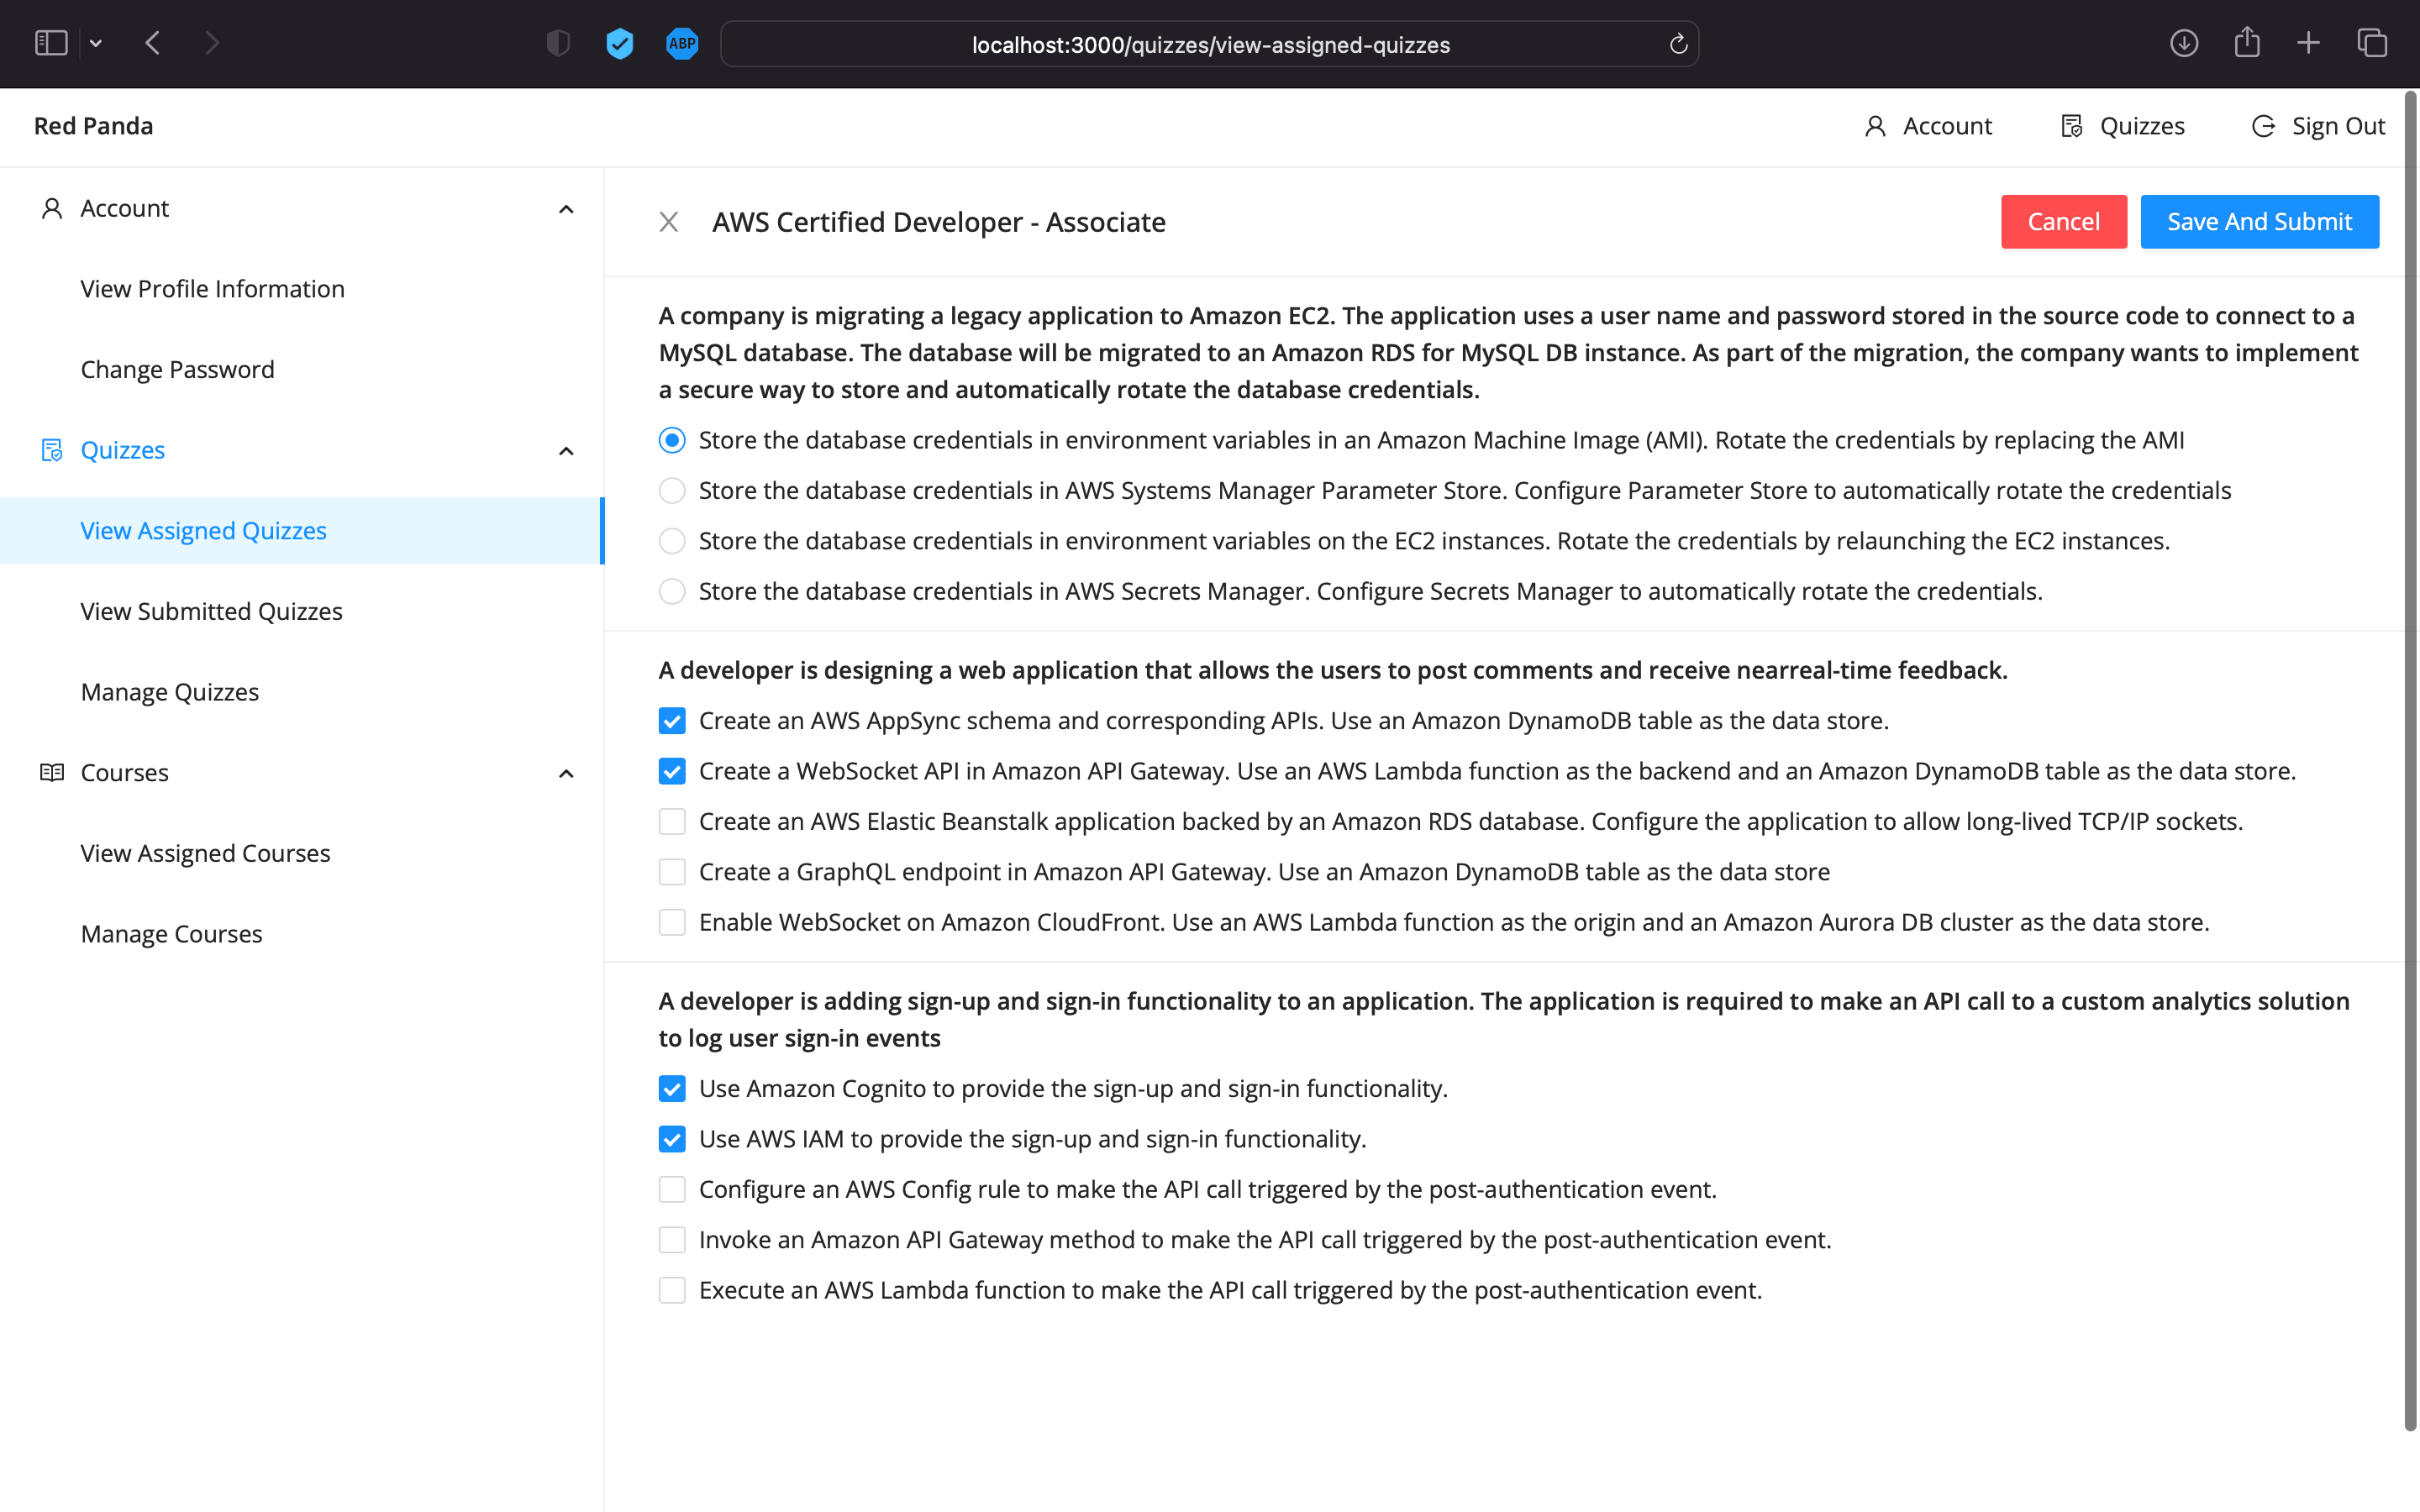
Task: Cancel the quiz with the red button
Action: [x=2063, y=221]
